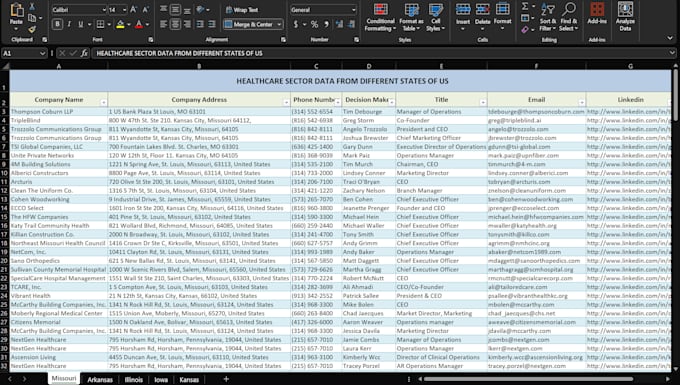Switch to the Illinois sheet tab

click(134, 379)
